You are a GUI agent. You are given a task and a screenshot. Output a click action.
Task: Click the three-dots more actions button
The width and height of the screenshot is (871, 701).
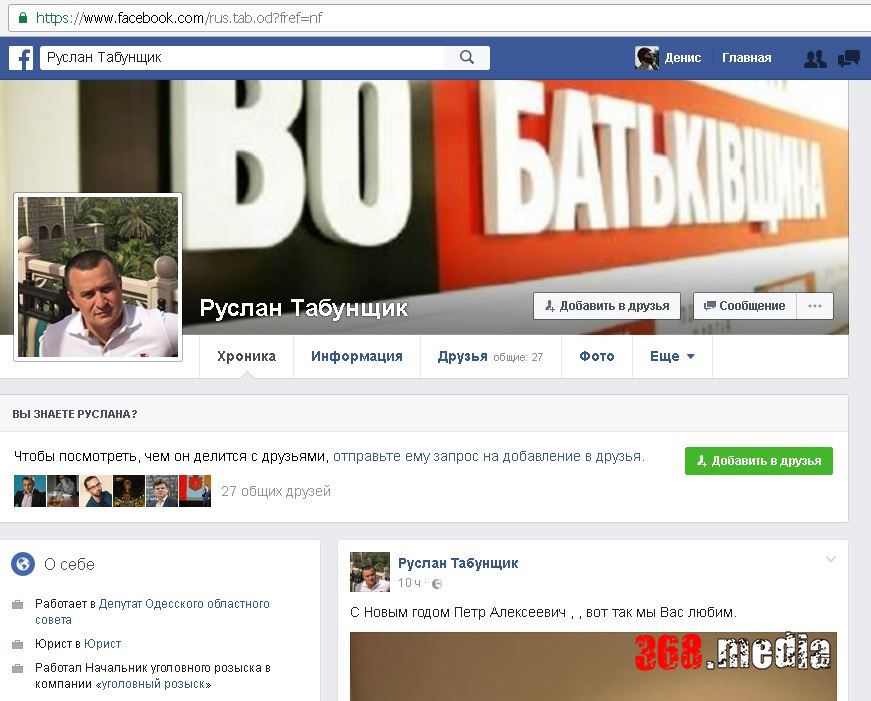[x=815, y=306]
